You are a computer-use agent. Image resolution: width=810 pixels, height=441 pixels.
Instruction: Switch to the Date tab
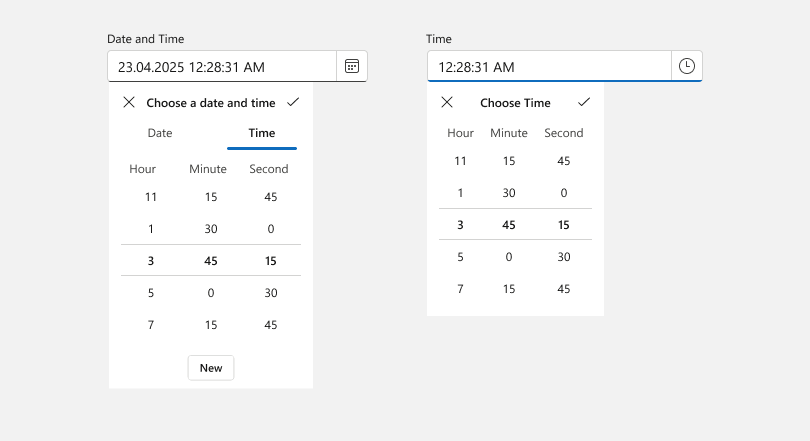[x=160, y=133]
